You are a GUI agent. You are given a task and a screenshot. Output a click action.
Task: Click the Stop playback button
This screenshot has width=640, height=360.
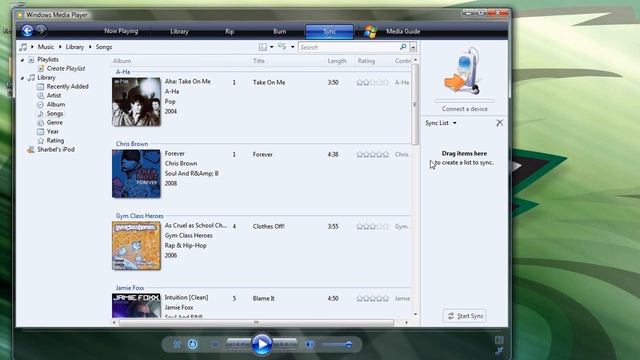coord(215,344)
